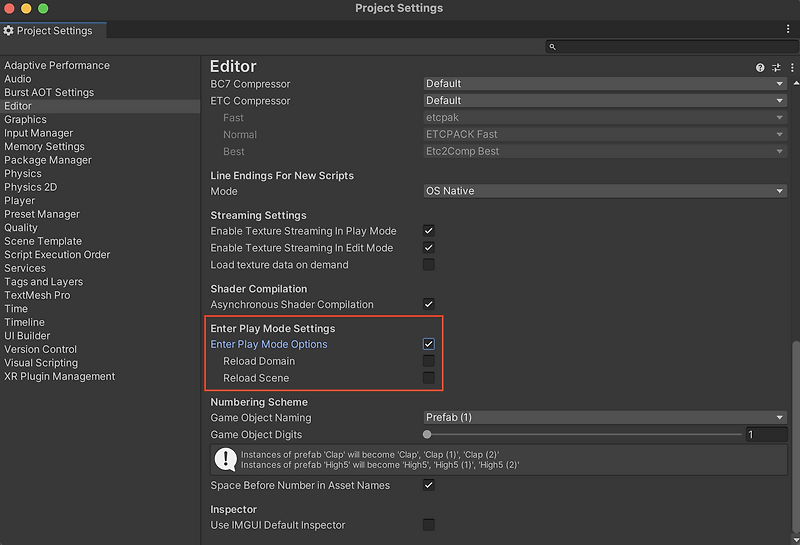Select Graphics in the settings sidebar

[25, 120]
